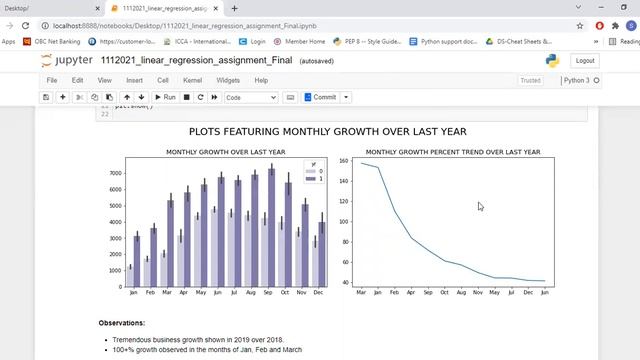
Task: Click the Logout button
Action: coord(585,60)
